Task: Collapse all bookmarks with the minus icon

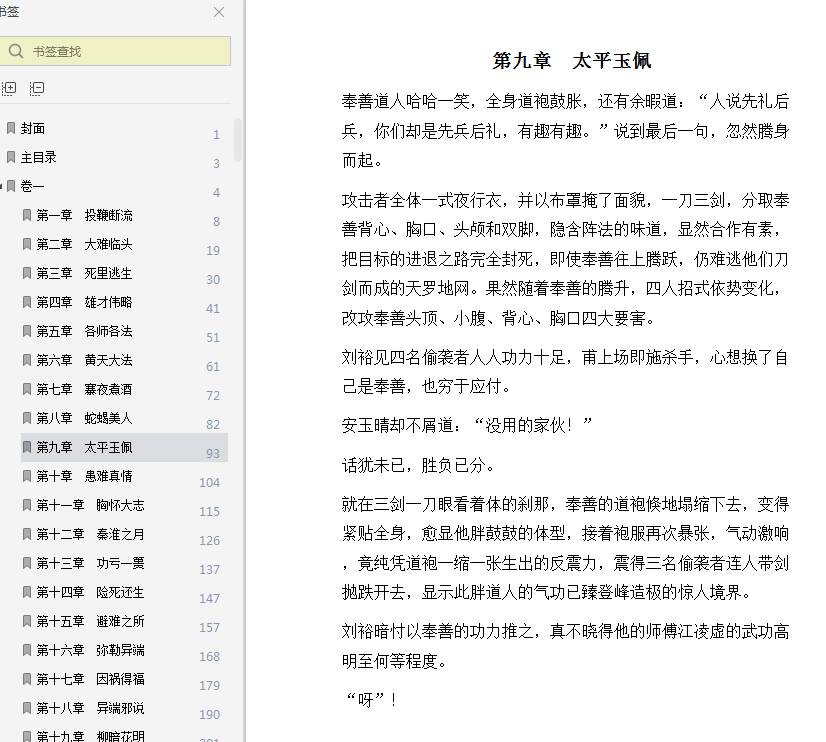Action: pos(37,88)
